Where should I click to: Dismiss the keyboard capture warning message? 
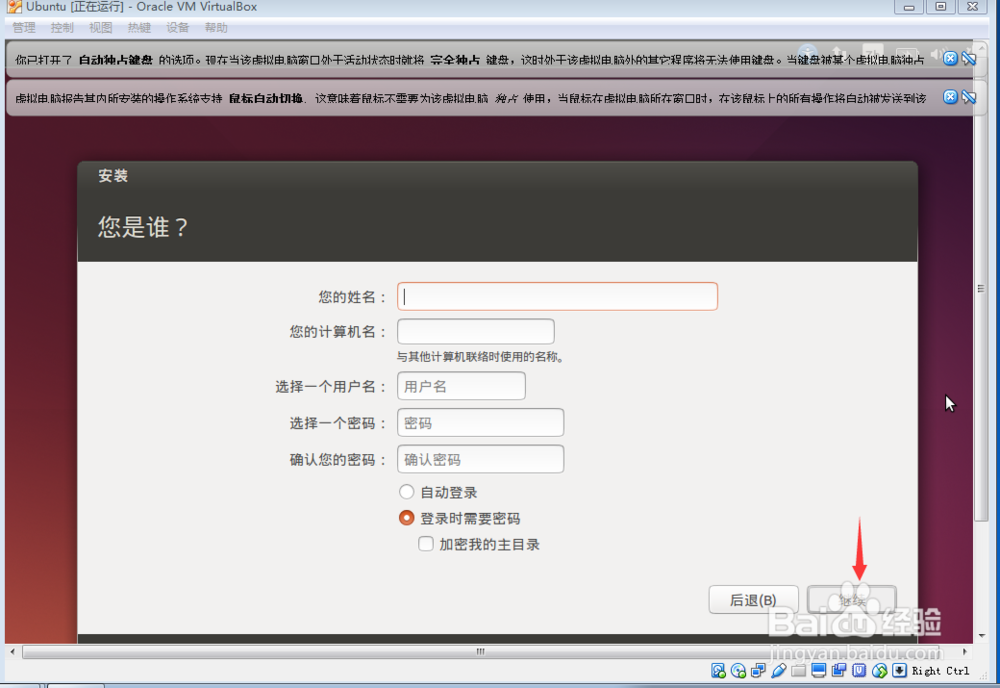(950, 56)
